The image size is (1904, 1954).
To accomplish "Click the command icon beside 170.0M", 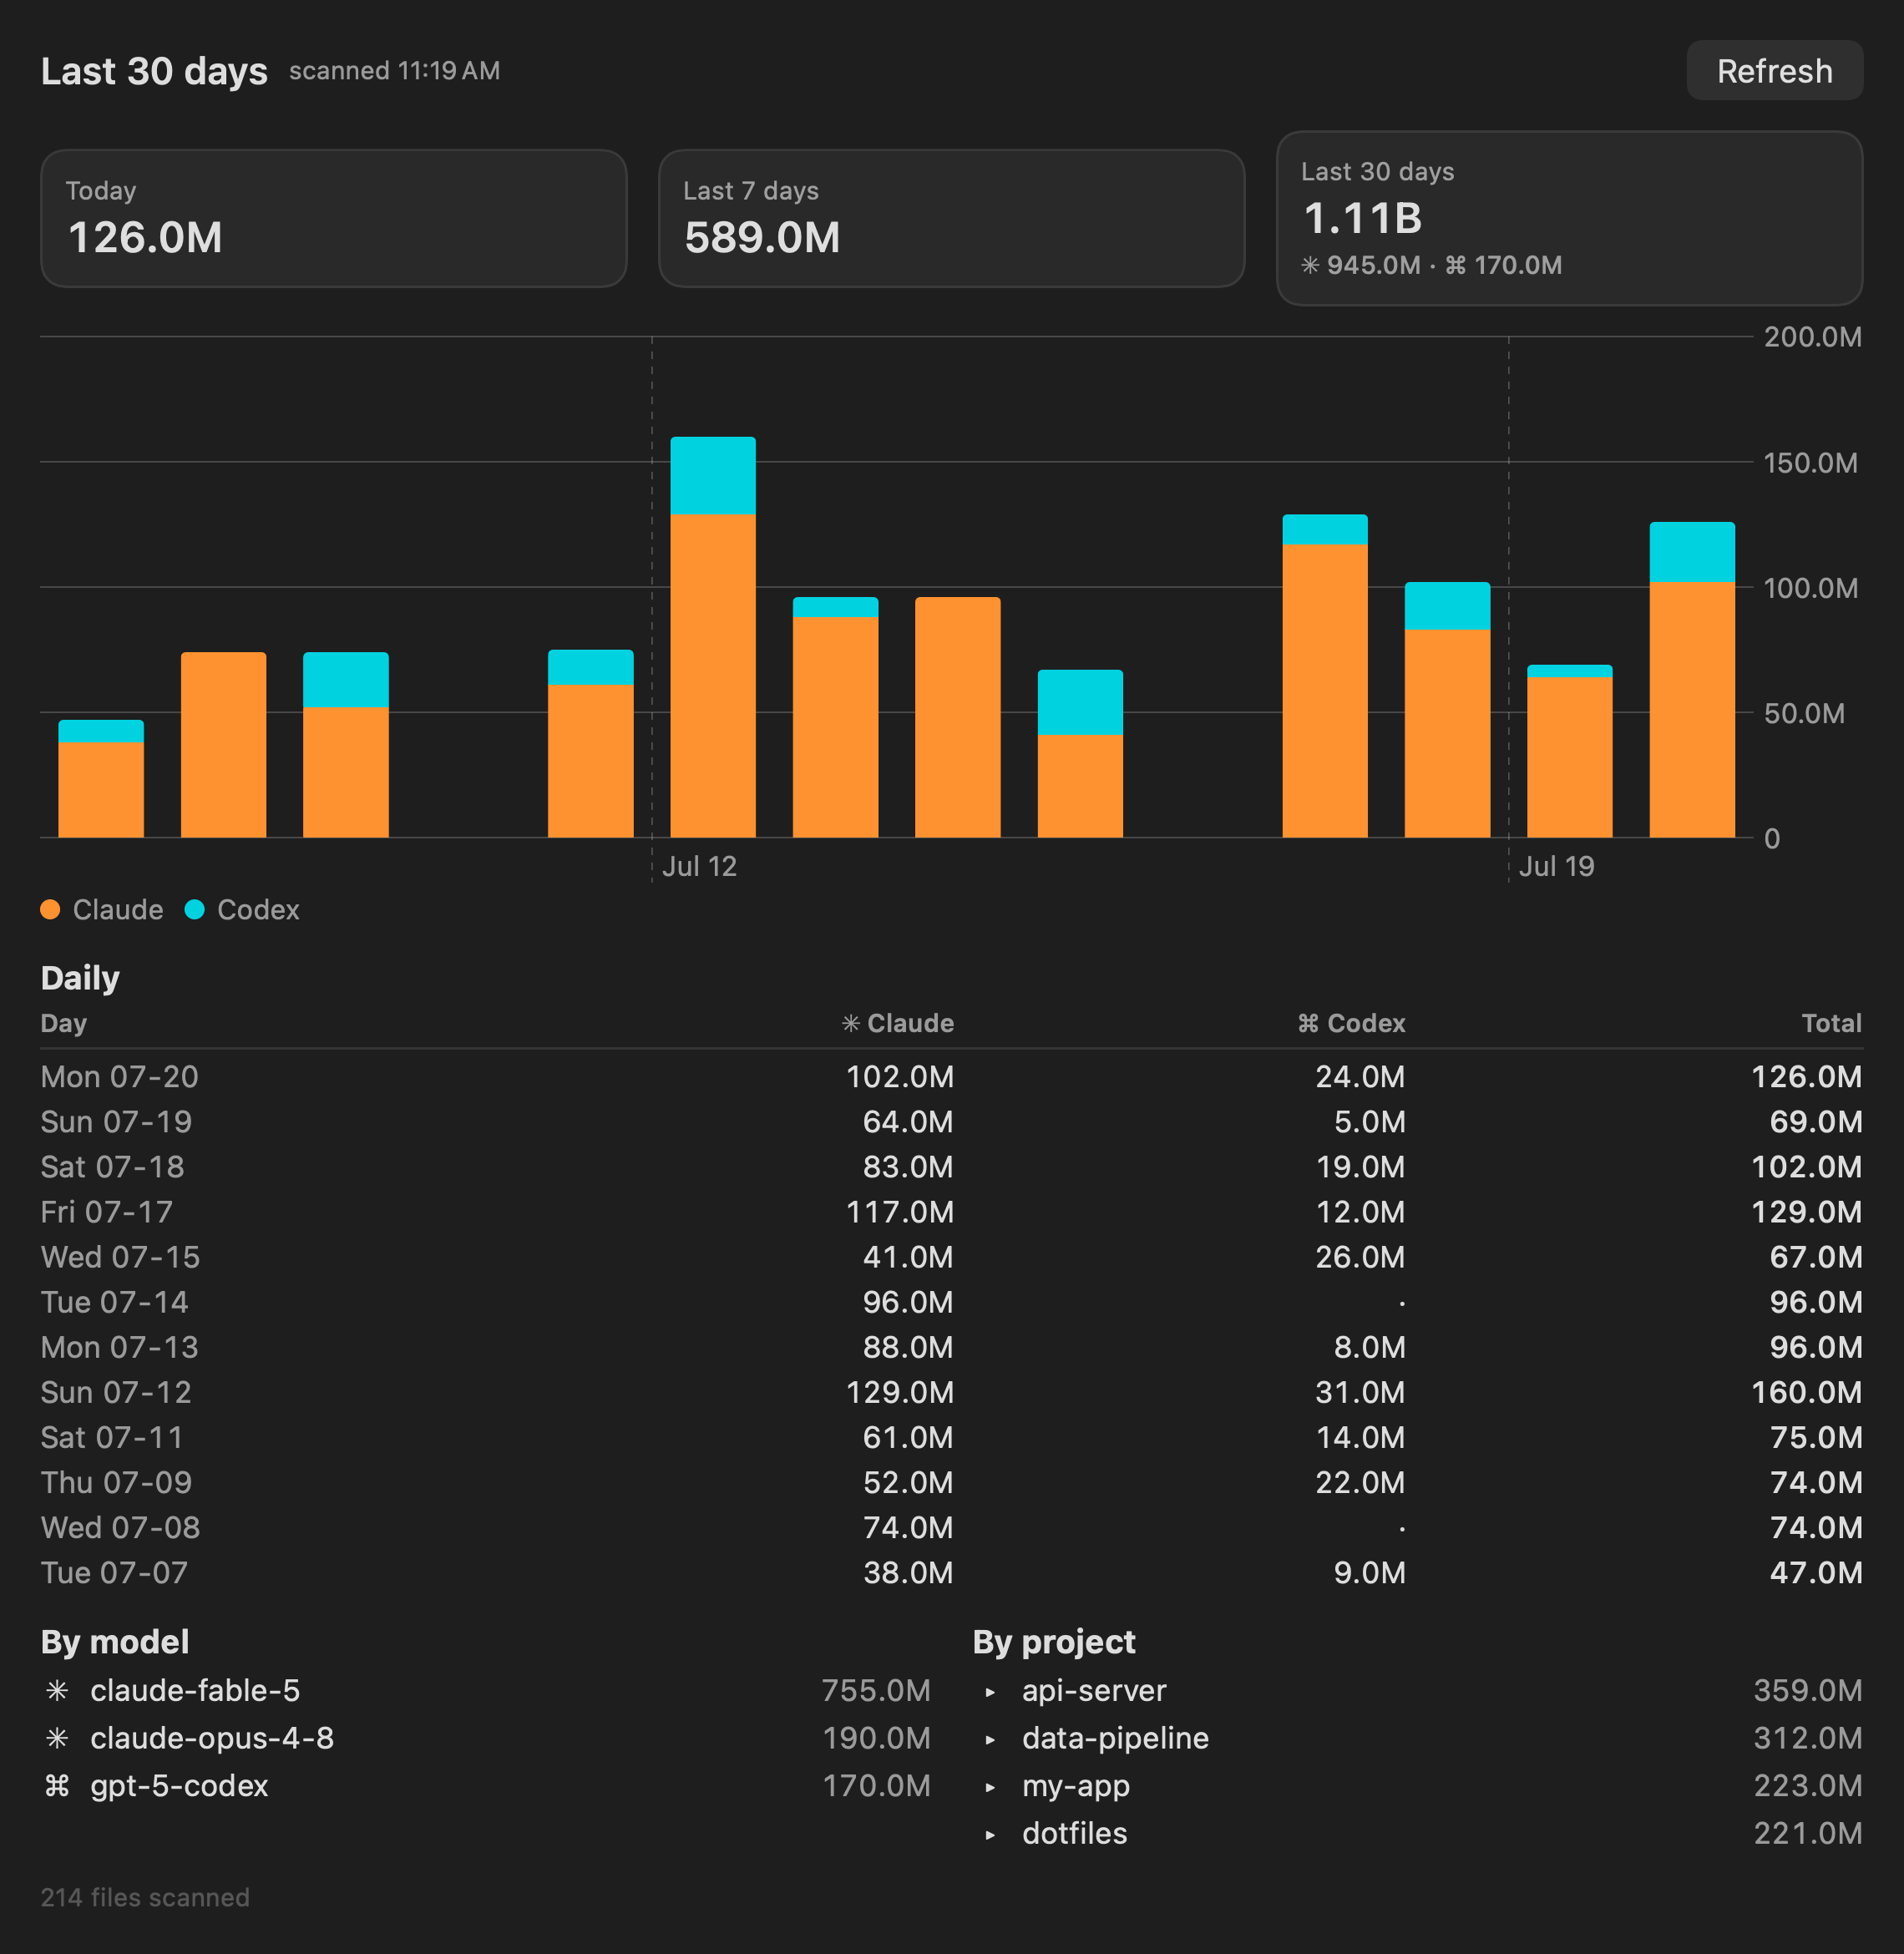I will (1456, 265).
